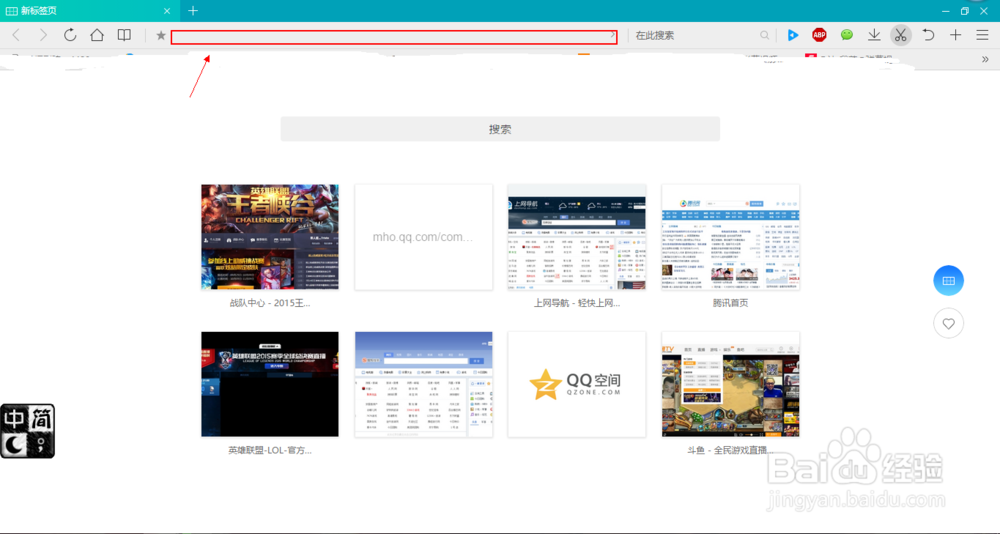
Task: Toggle the IME punctuation mode
Action: 40,445
